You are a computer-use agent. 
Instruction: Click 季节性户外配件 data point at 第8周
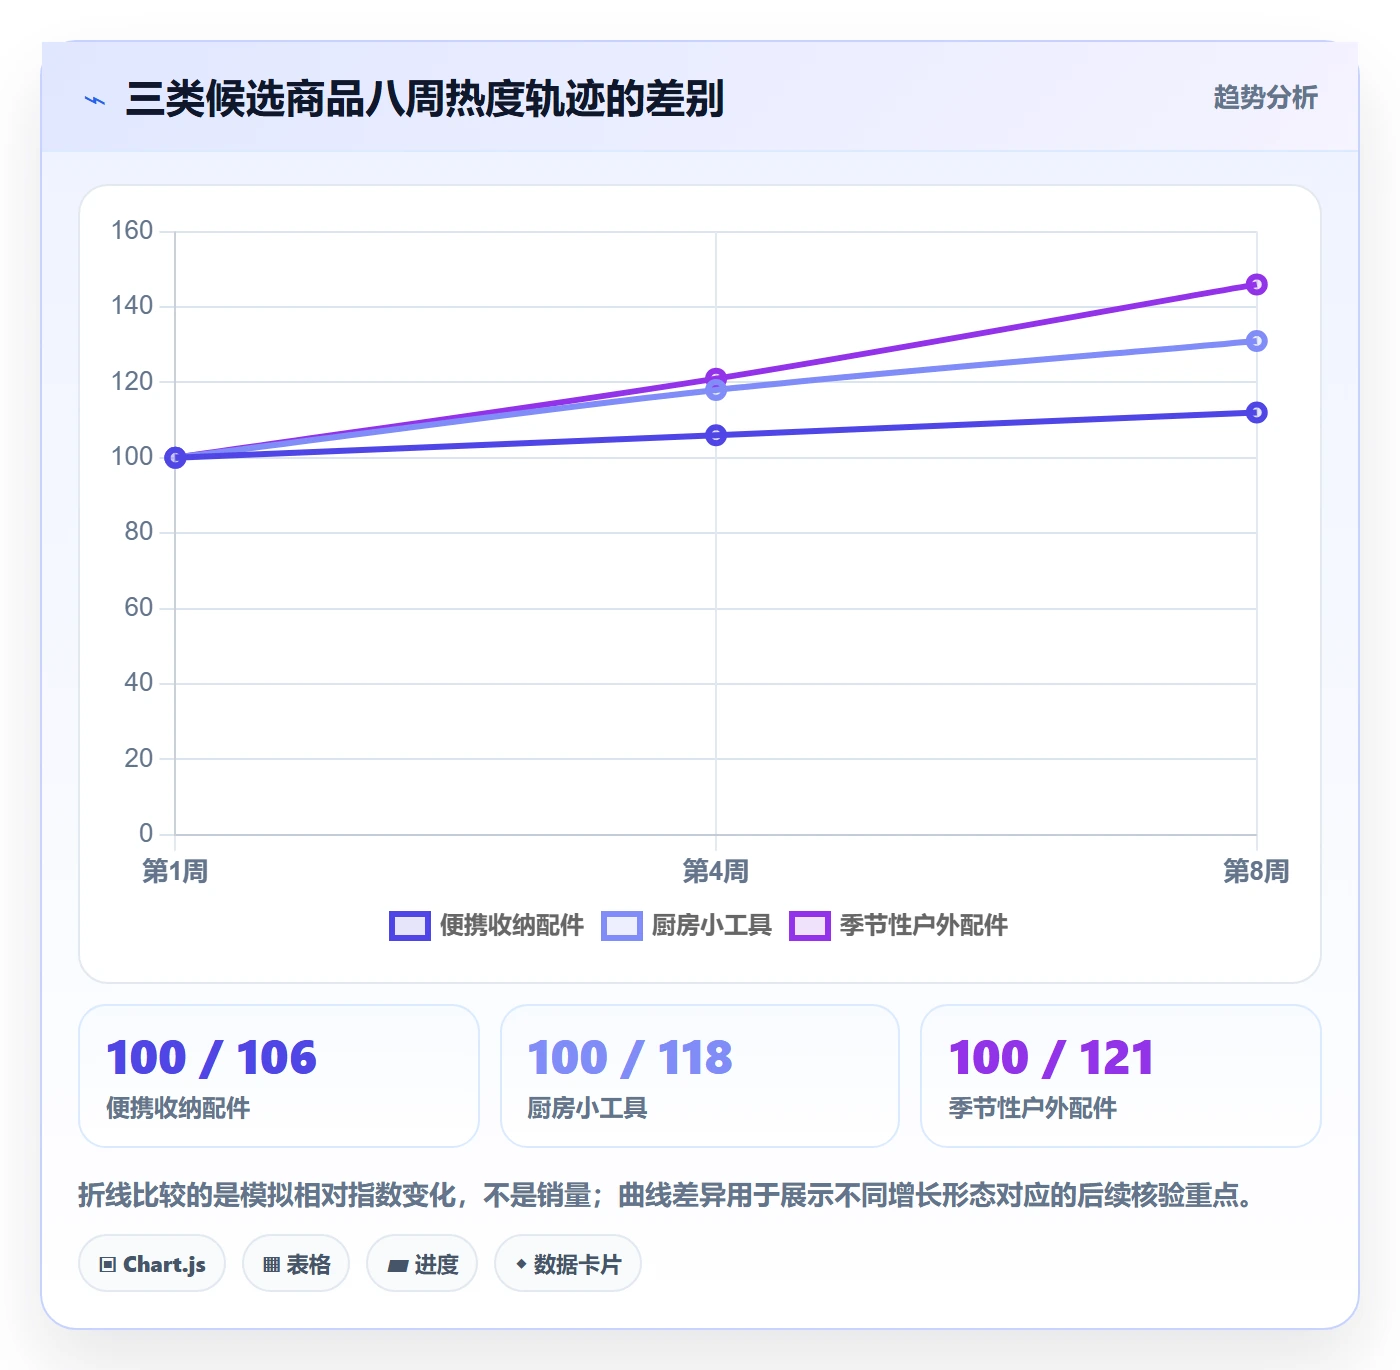point(1257,285)
